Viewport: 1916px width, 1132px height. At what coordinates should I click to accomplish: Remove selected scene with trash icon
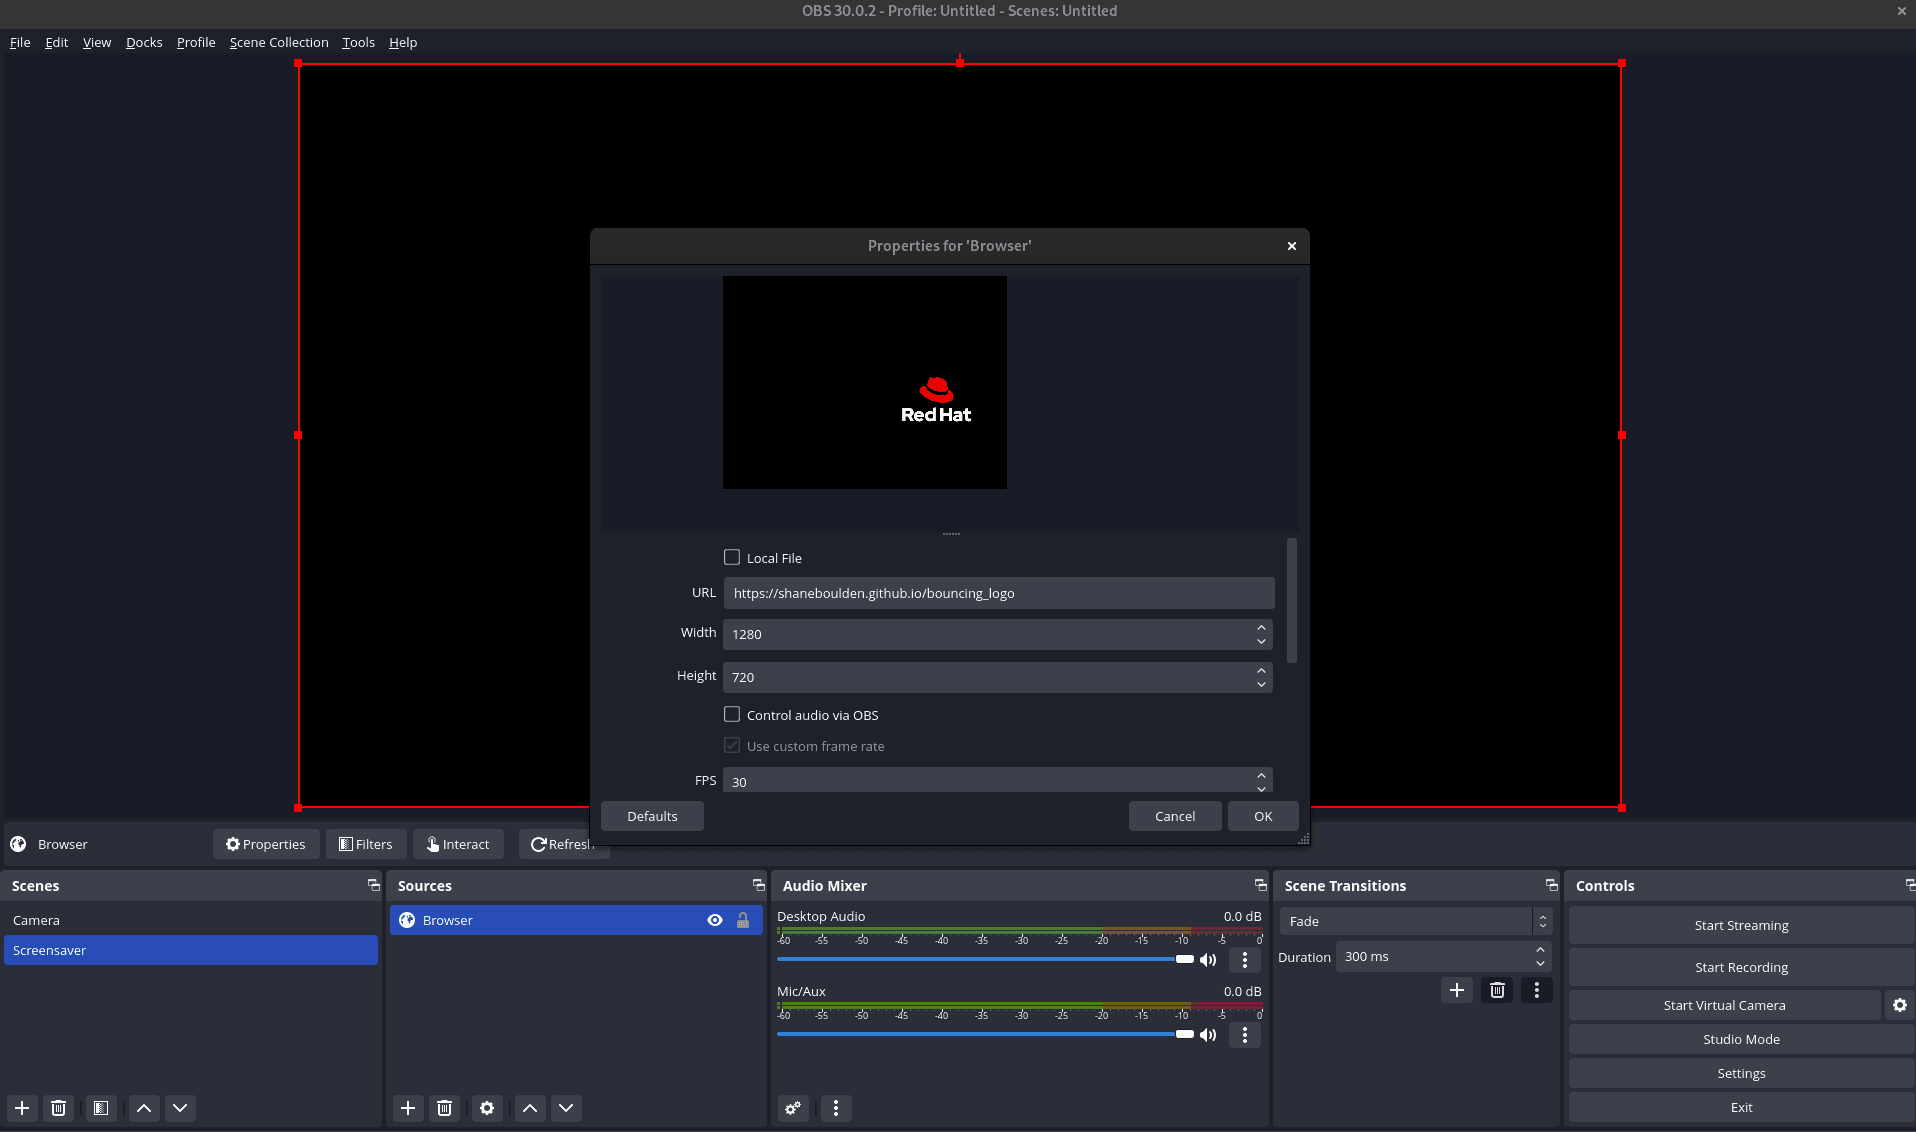(59, 1108)
